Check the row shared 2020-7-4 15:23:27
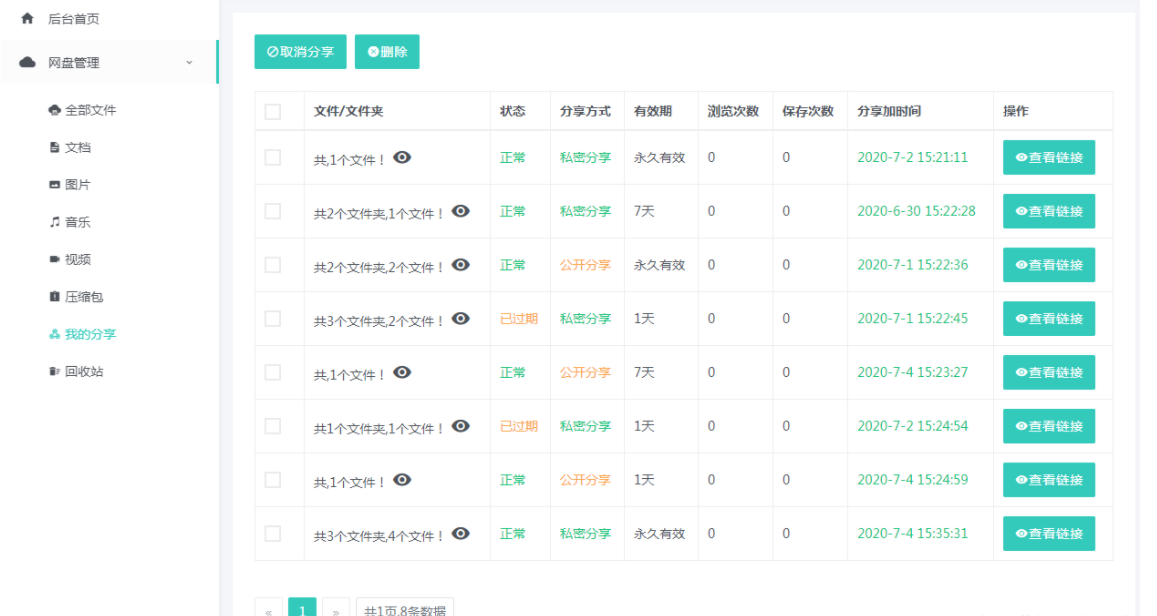 click(273, 373)
